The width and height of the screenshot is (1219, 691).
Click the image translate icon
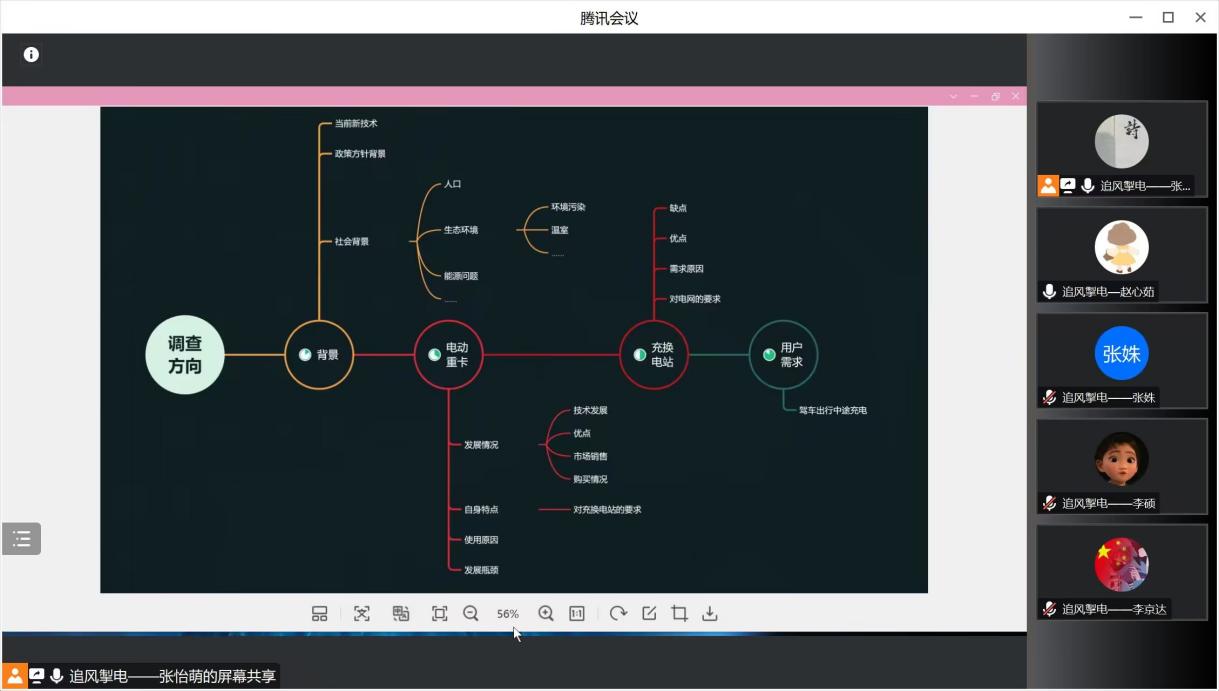point(401,614)
